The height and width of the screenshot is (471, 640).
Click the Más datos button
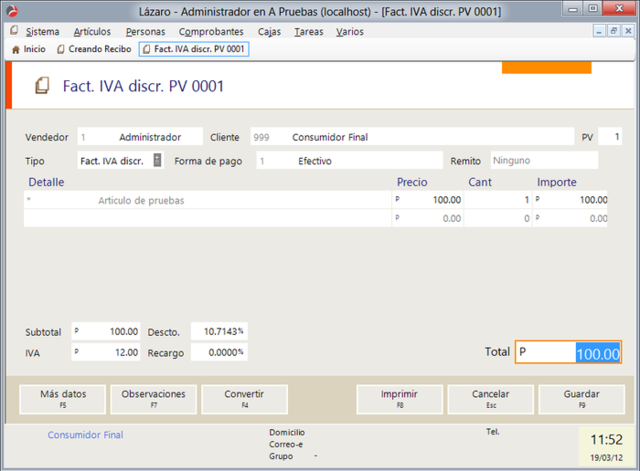point(63,399)
